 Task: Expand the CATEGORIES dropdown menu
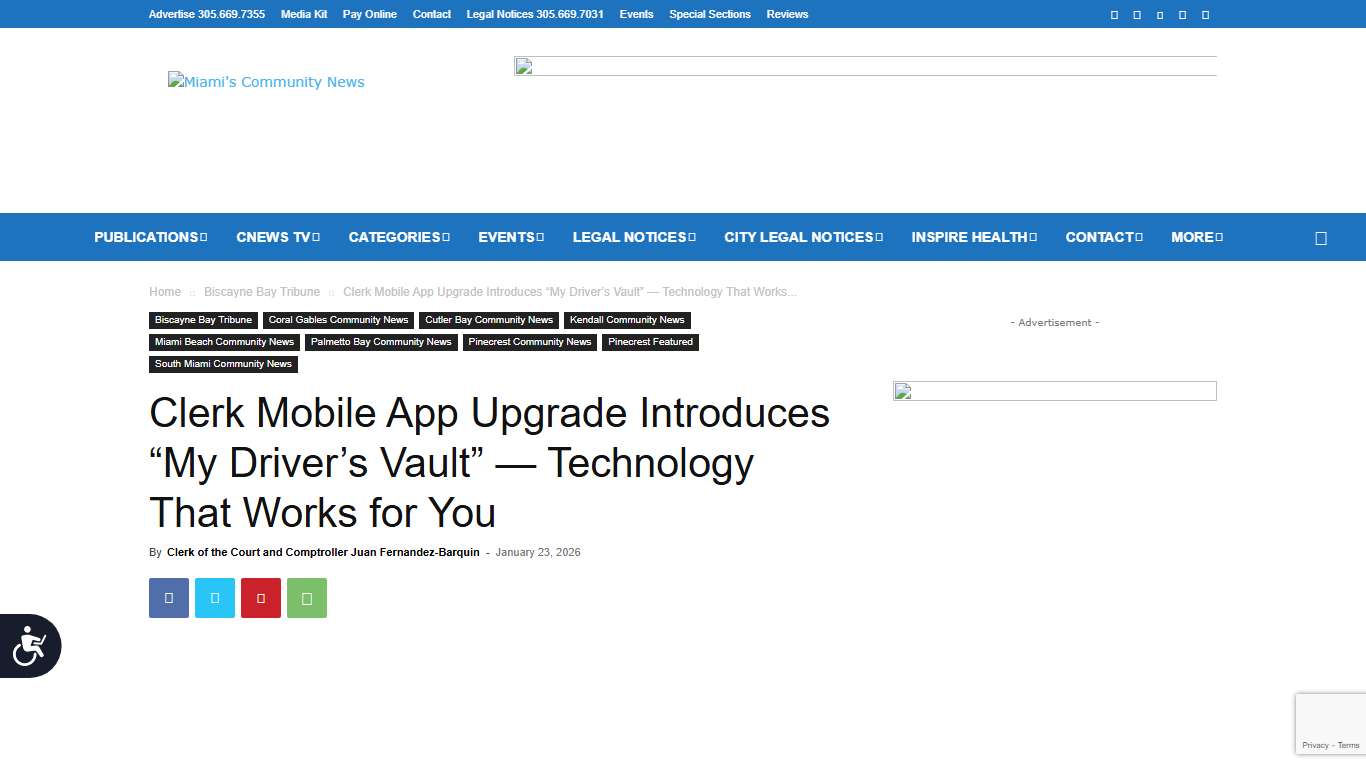398,237
